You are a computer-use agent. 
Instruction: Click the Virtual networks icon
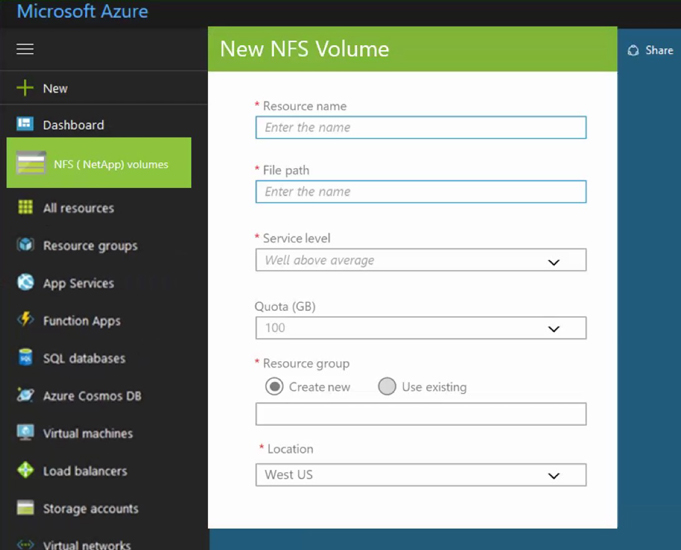(x=25, y=544)
